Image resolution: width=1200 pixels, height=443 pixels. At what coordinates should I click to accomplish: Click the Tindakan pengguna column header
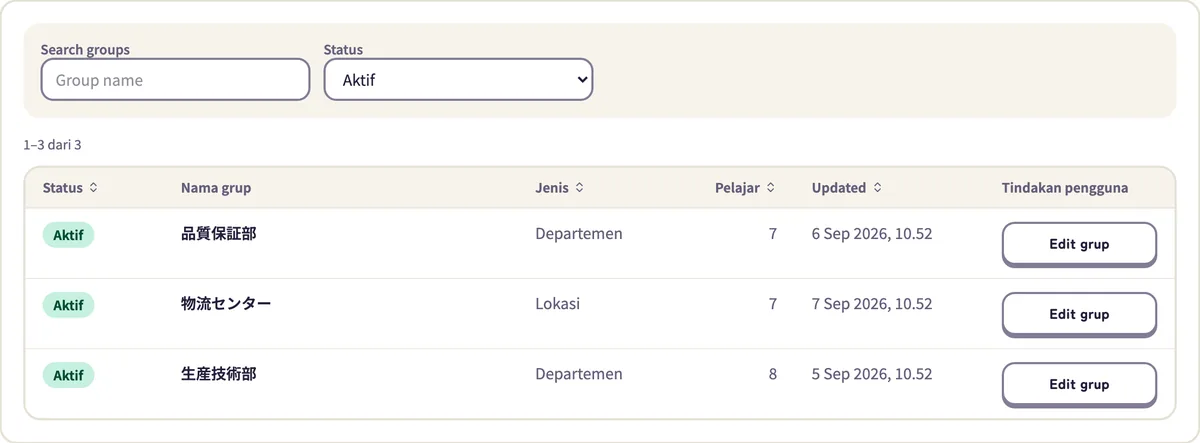pyautogui.click(x=1065, y=188)
